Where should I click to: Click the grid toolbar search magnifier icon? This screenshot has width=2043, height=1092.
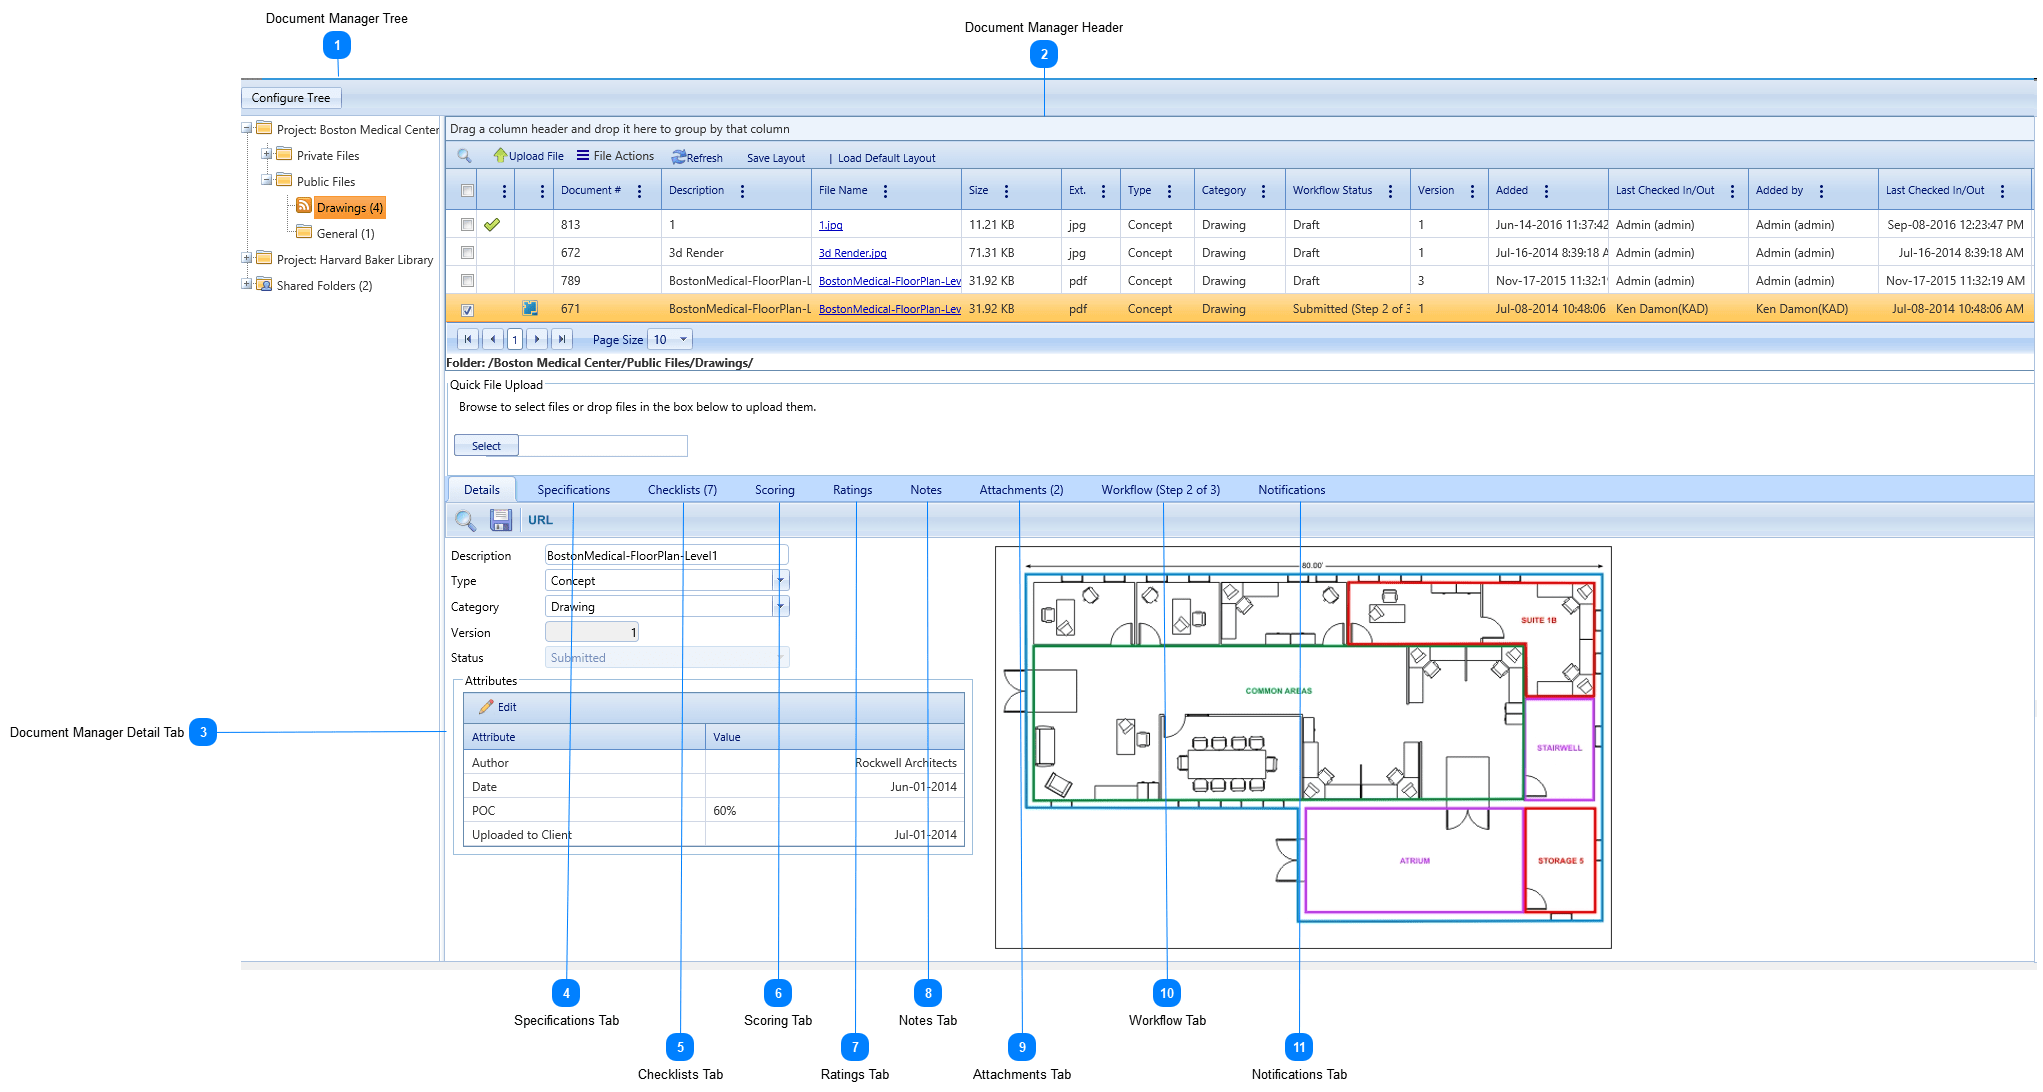tap(464, 156)
